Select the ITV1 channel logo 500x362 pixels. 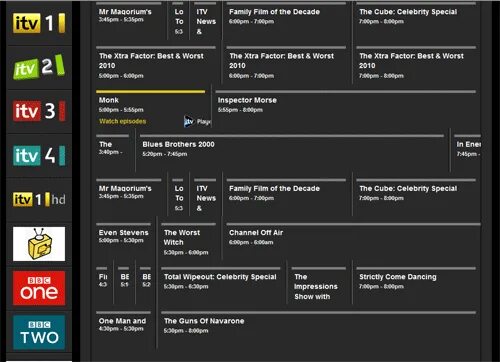pos(39,23)
